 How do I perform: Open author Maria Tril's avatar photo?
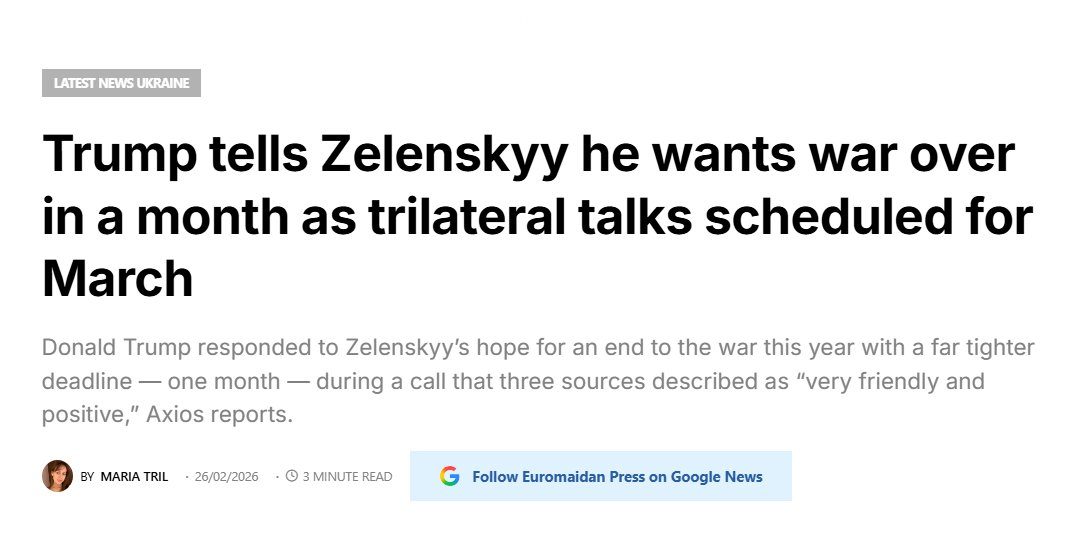point(57,476)
